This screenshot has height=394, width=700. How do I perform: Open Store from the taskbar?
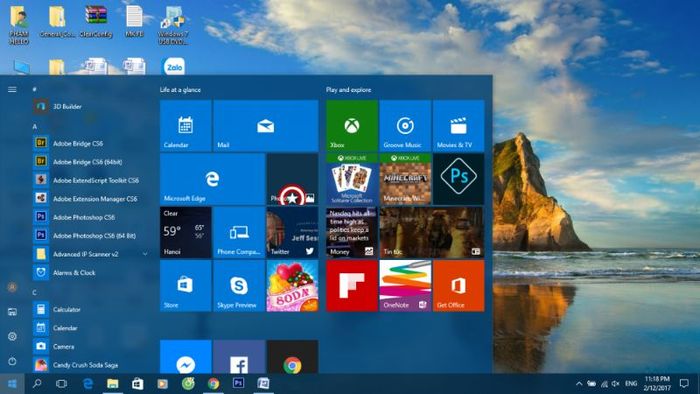(x=138, y=383)
